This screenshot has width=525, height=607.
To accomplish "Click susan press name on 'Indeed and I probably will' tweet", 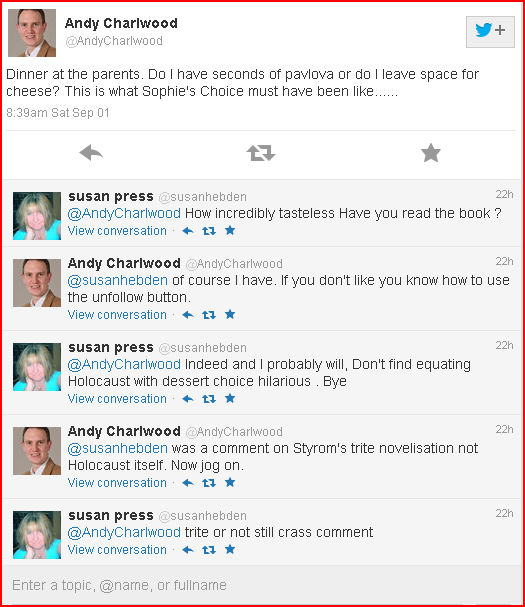I will [111, 348].
